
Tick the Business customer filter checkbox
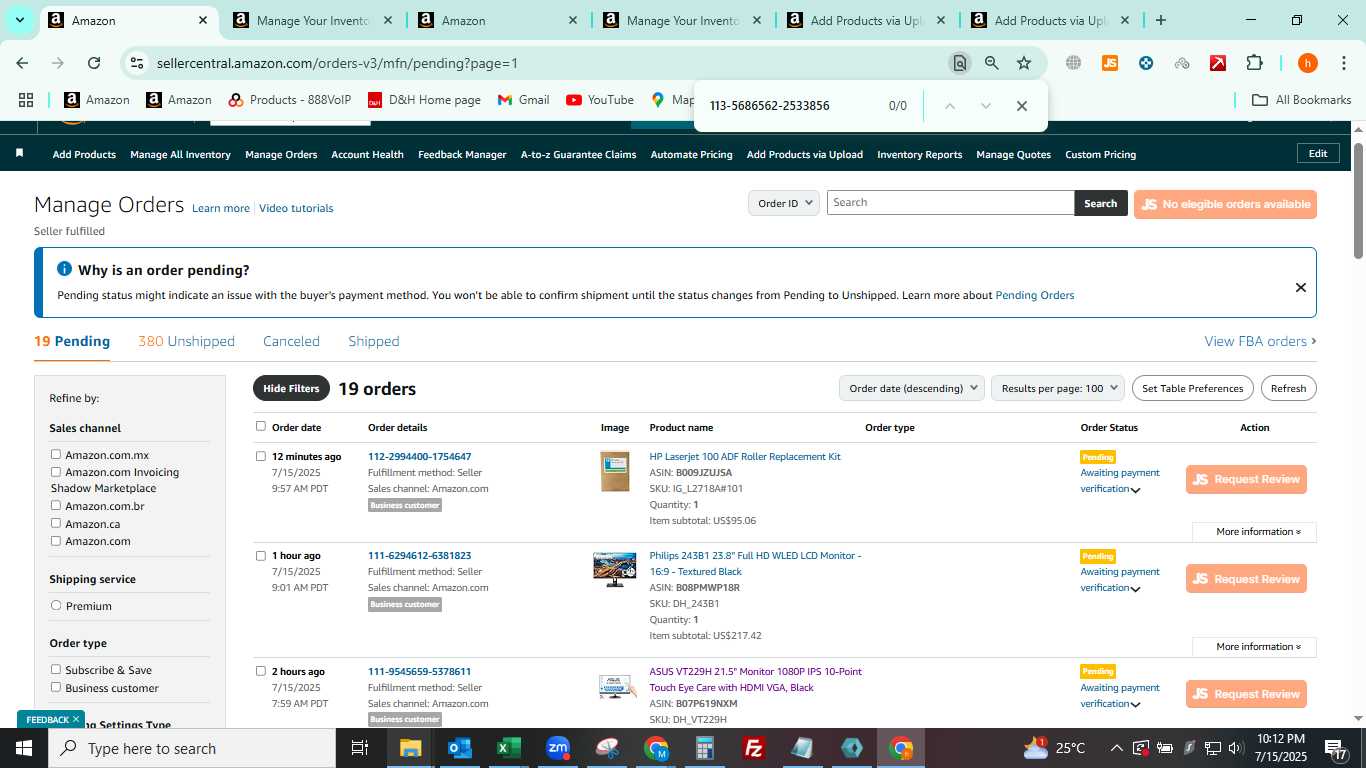coord(56,687)
